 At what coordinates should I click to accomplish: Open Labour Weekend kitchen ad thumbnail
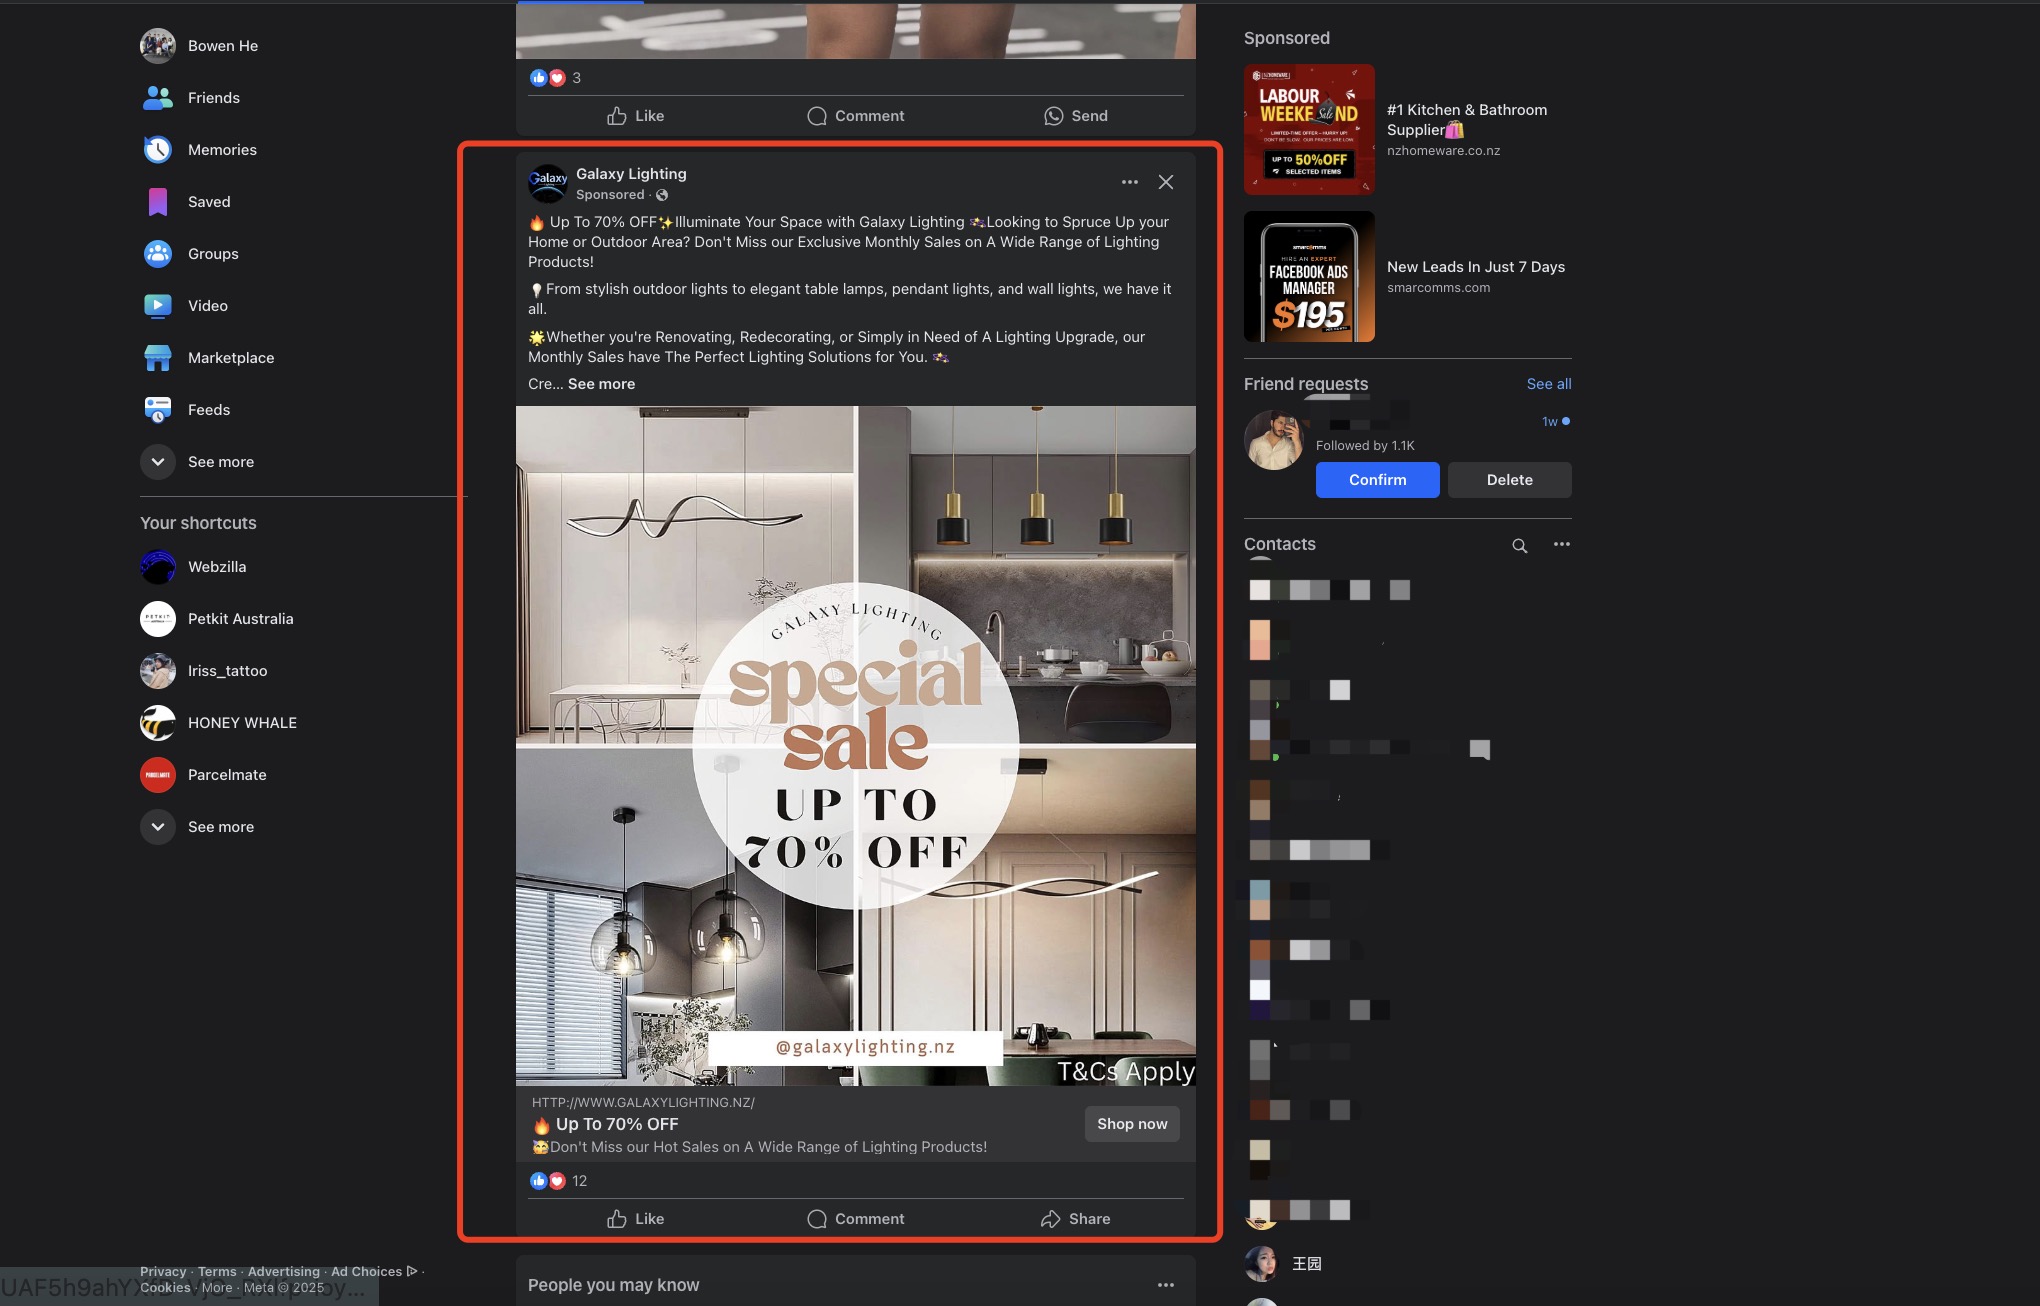pos(1309,129)
